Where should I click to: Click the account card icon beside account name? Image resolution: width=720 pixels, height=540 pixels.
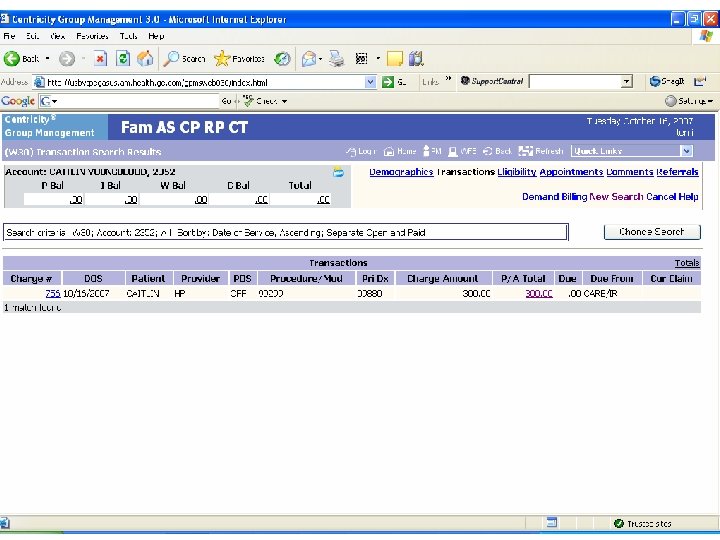tap(338, 173)
